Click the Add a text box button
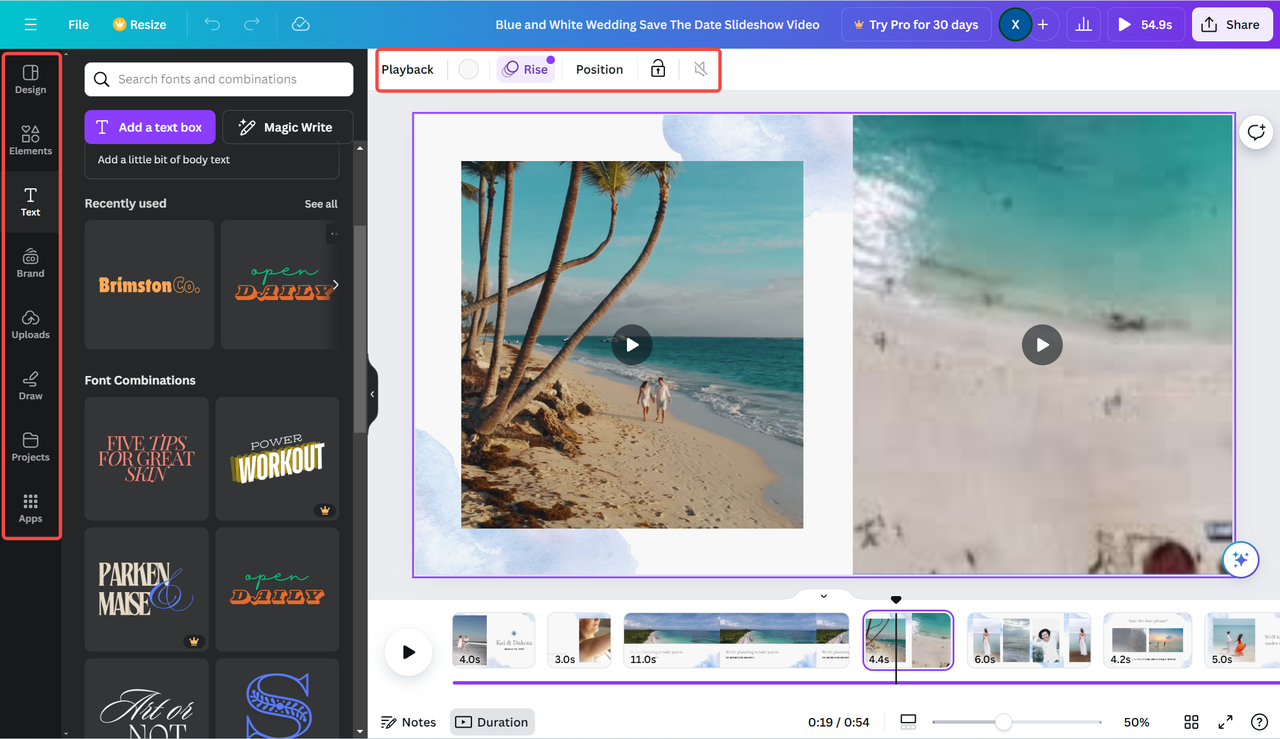The width and height of the screenshot is (1280, 739). coord(149,126)
